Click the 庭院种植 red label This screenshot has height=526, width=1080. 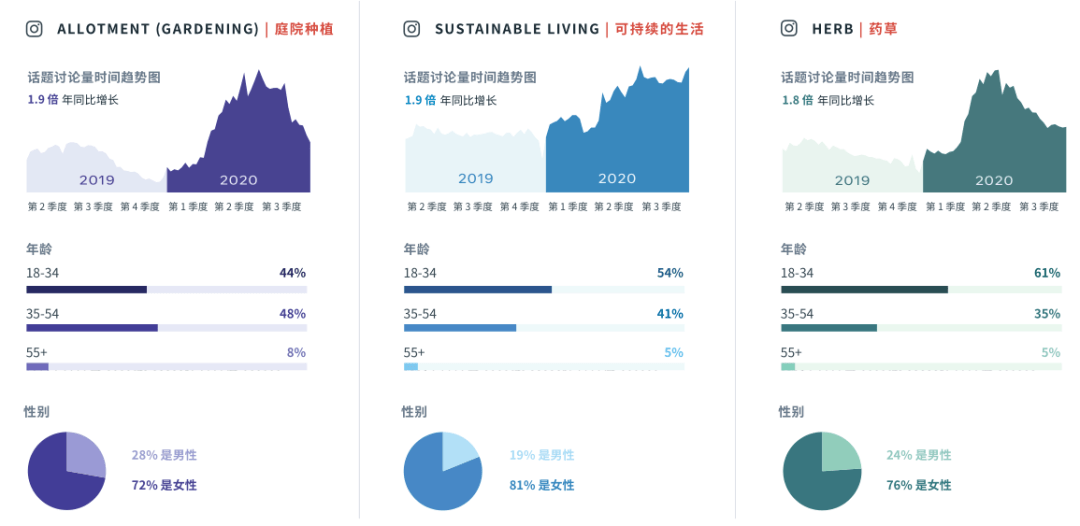coord(304,29)
